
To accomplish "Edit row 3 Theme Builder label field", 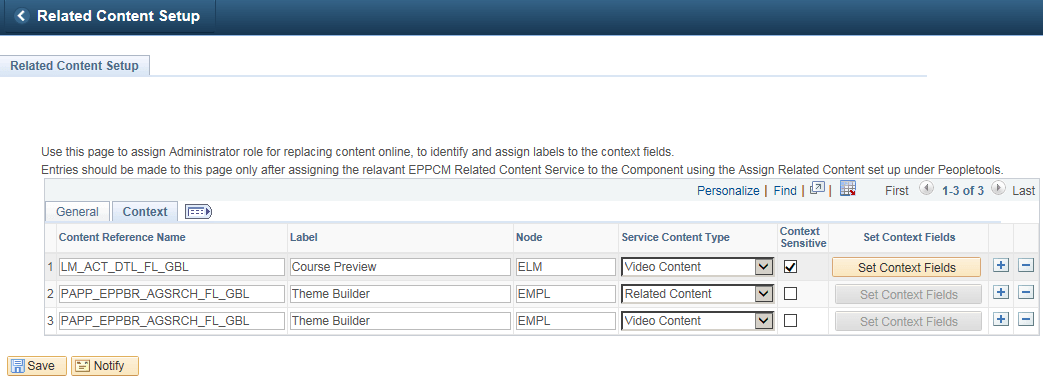I will (400, 321).
